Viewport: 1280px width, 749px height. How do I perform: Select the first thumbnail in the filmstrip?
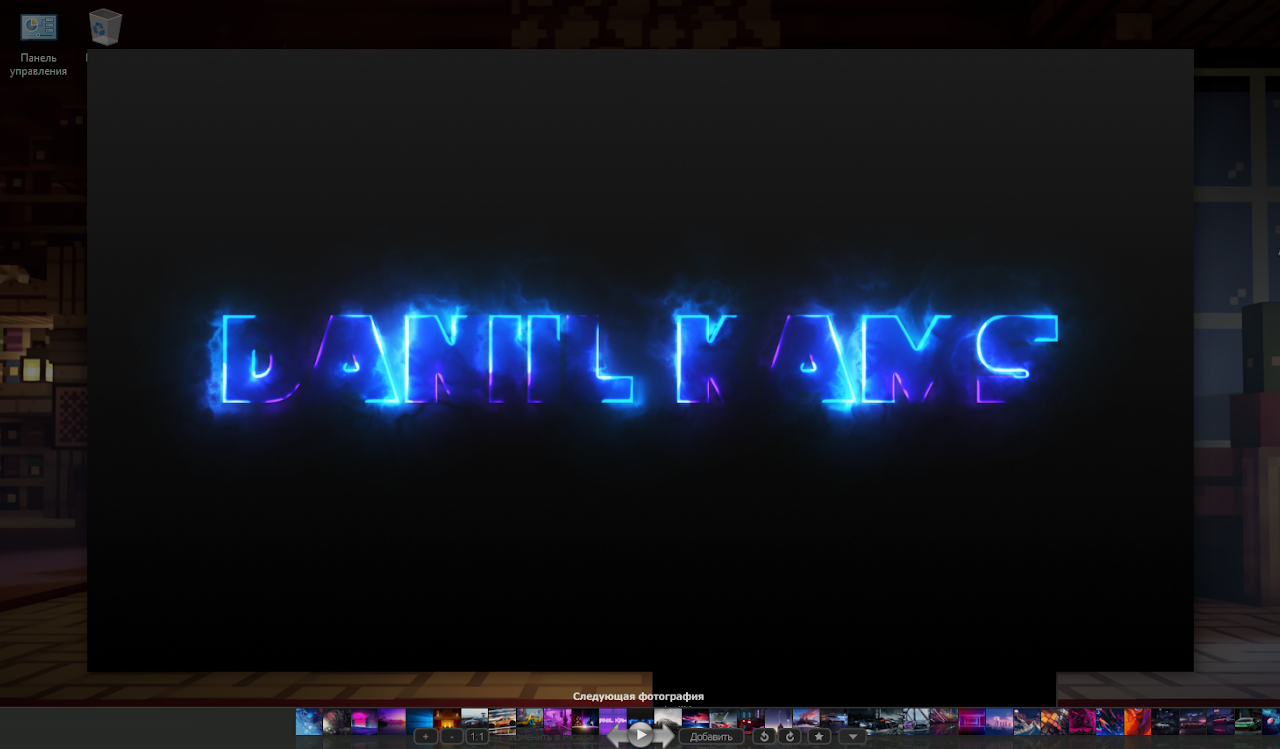coord(309,721)
